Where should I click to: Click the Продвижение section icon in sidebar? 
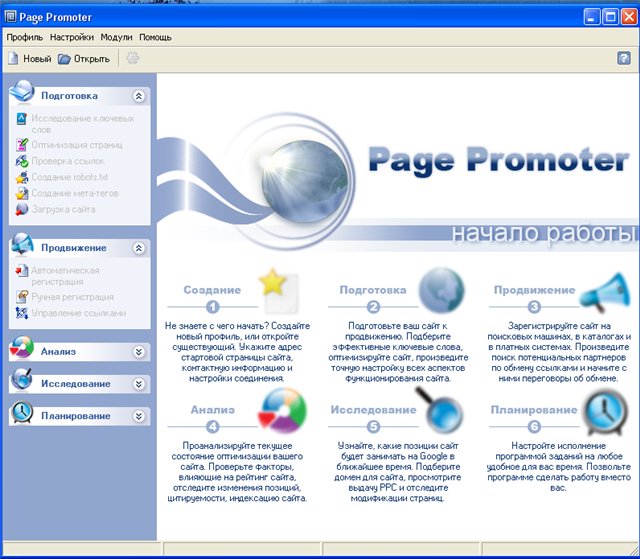22,244
